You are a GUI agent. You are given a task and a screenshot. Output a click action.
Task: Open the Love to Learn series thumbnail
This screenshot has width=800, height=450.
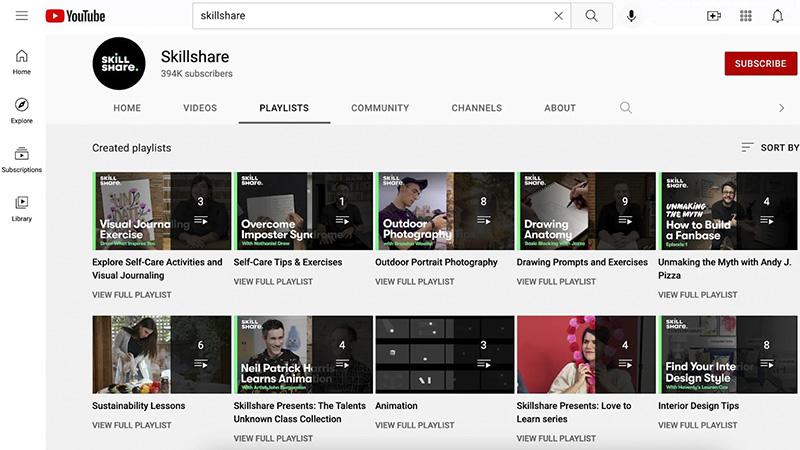586,355
